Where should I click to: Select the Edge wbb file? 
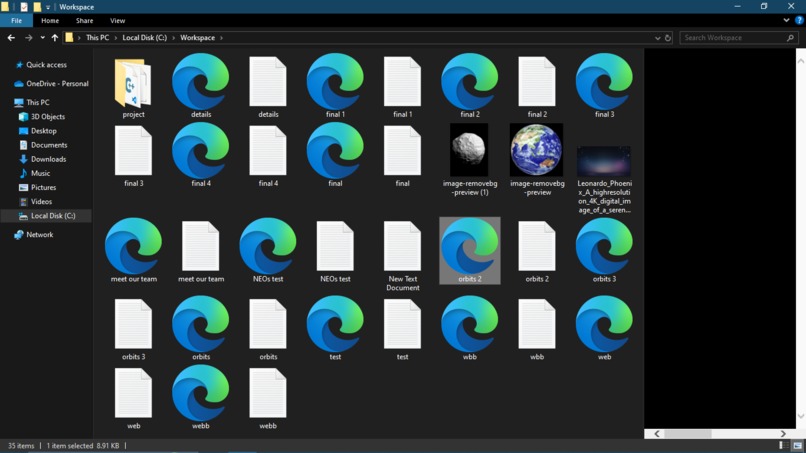[470, 324]
